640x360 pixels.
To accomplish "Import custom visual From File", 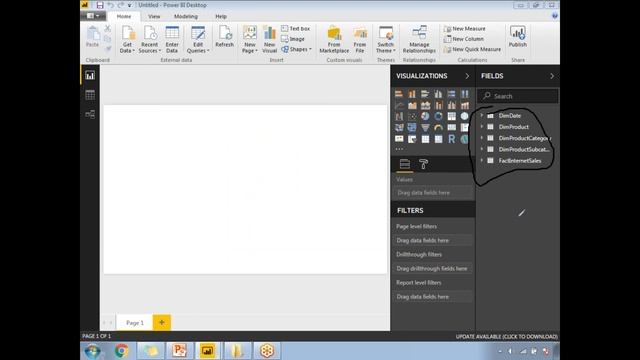I will coord(360,39).
